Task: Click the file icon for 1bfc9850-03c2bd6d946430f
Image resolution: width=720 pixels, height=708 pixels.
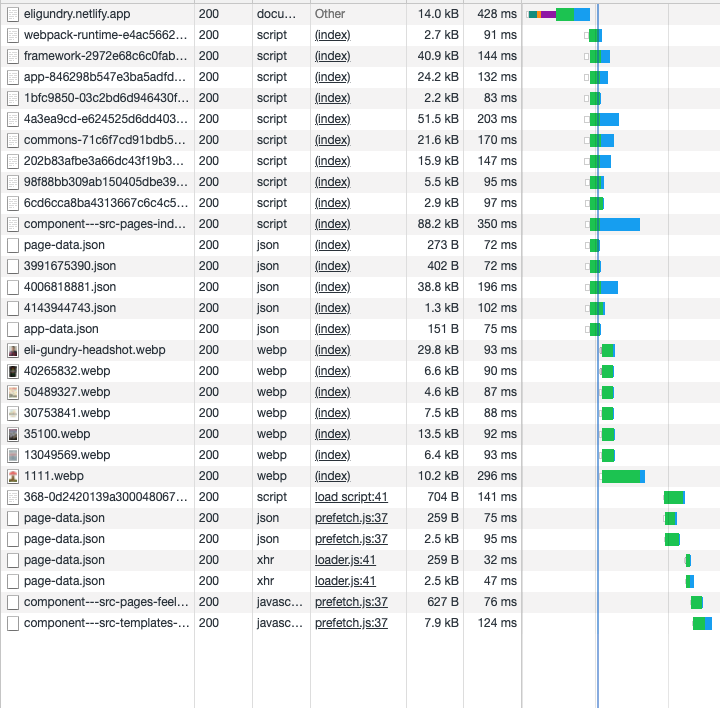Action: pyautogui.click(x=13, y=98)
